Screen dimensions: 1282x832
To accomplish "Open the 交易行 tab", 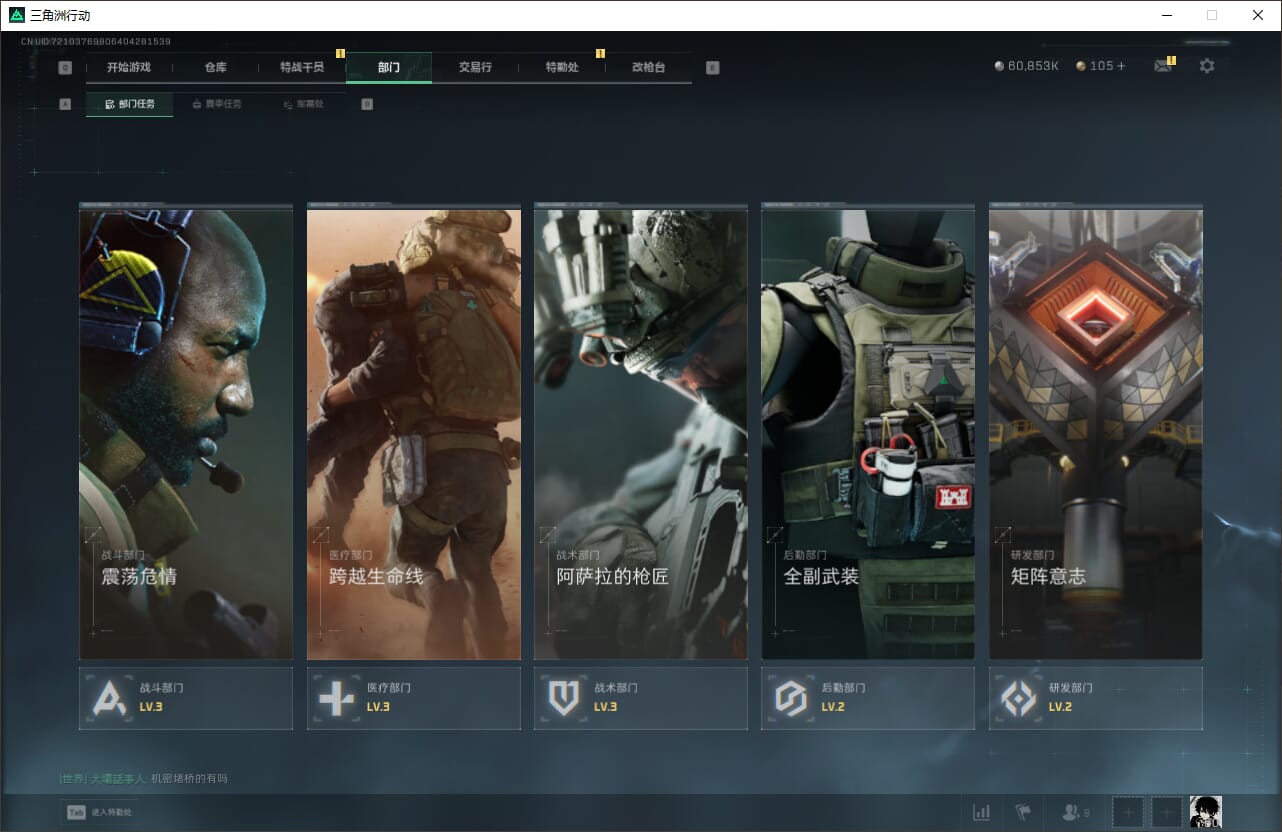I will pyautogui.click(x=475, y=67).
